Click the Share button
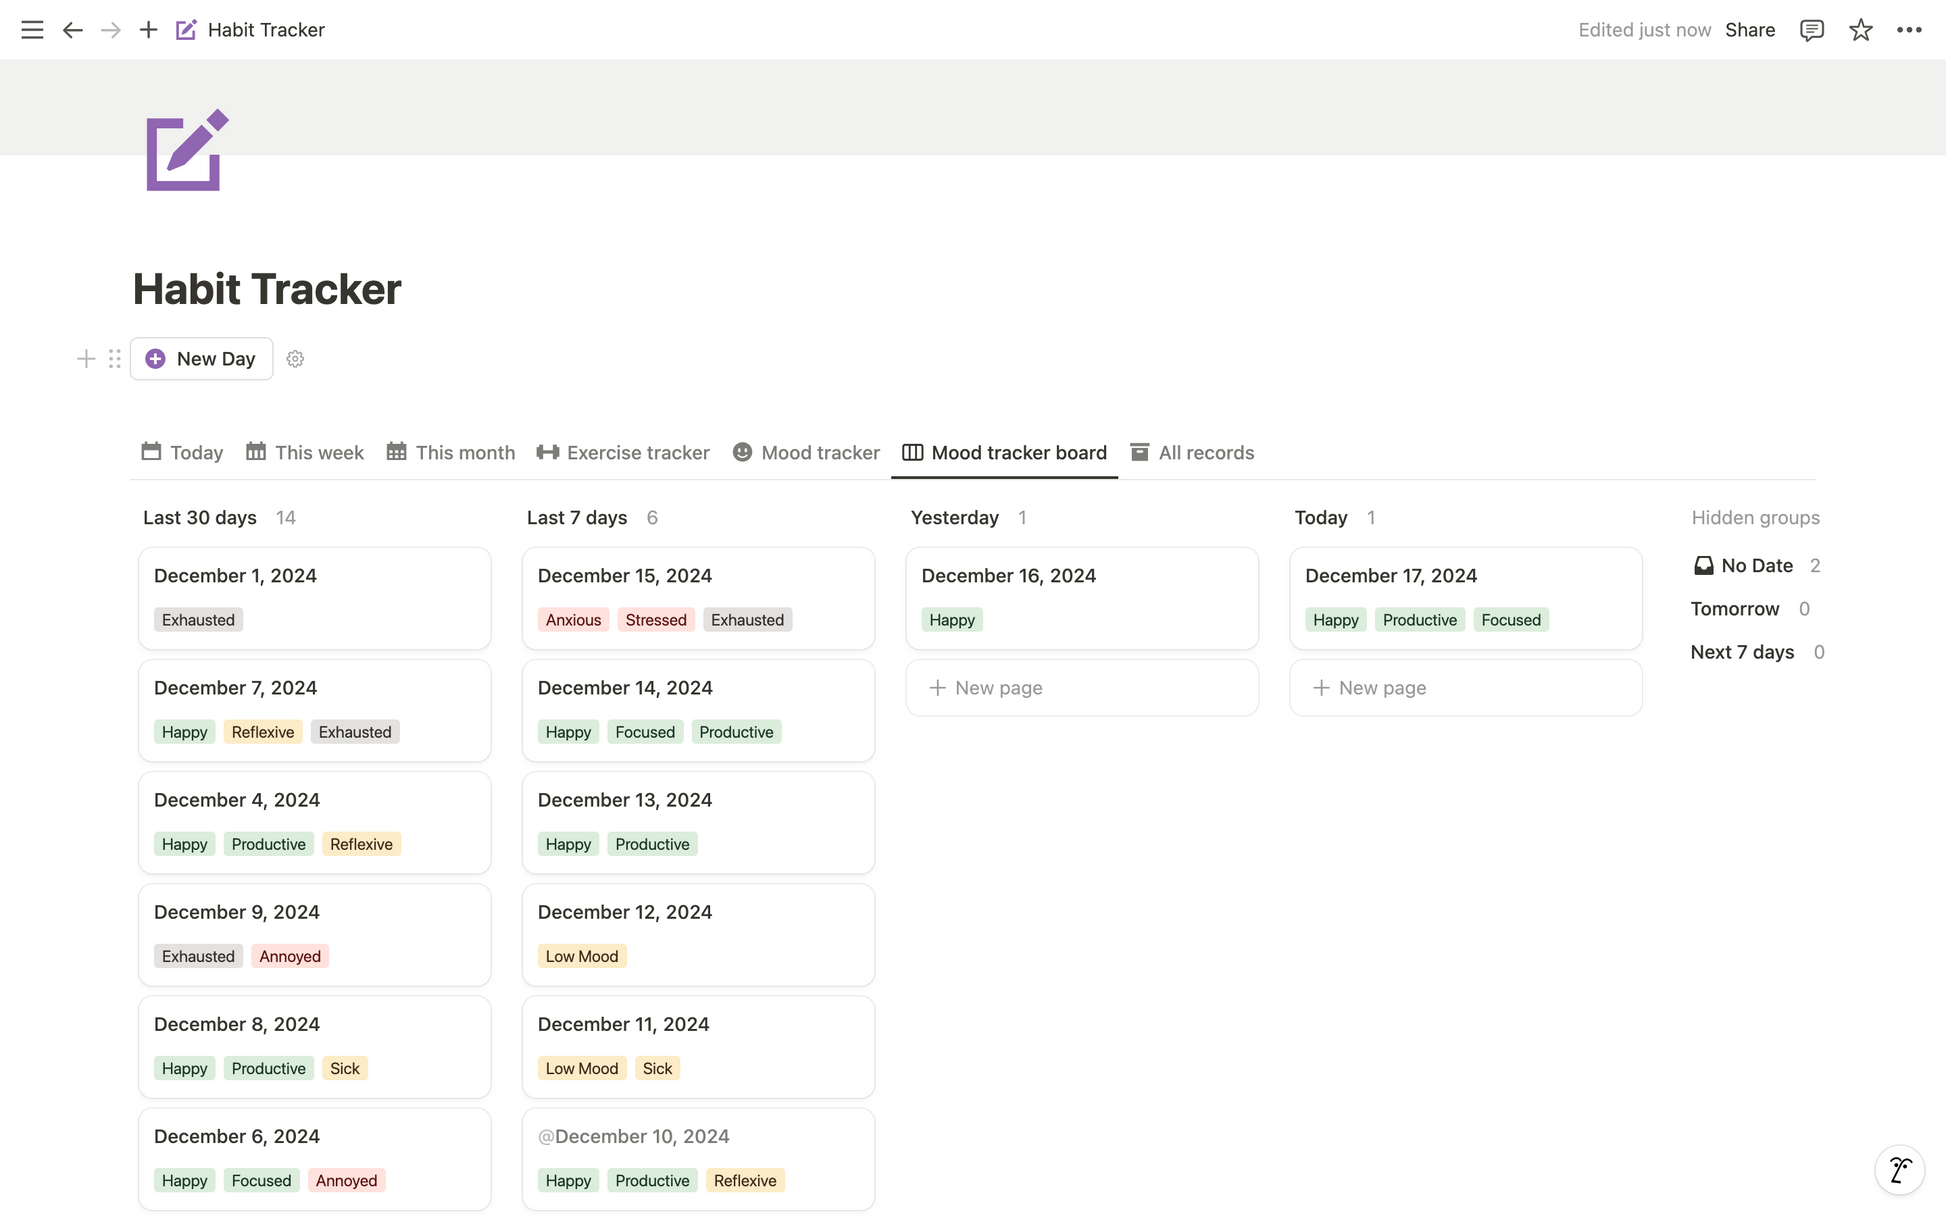Image resolution: width=1946 pixels, height=1216 pixels. pyautogui.click(x=1750, y=30)
